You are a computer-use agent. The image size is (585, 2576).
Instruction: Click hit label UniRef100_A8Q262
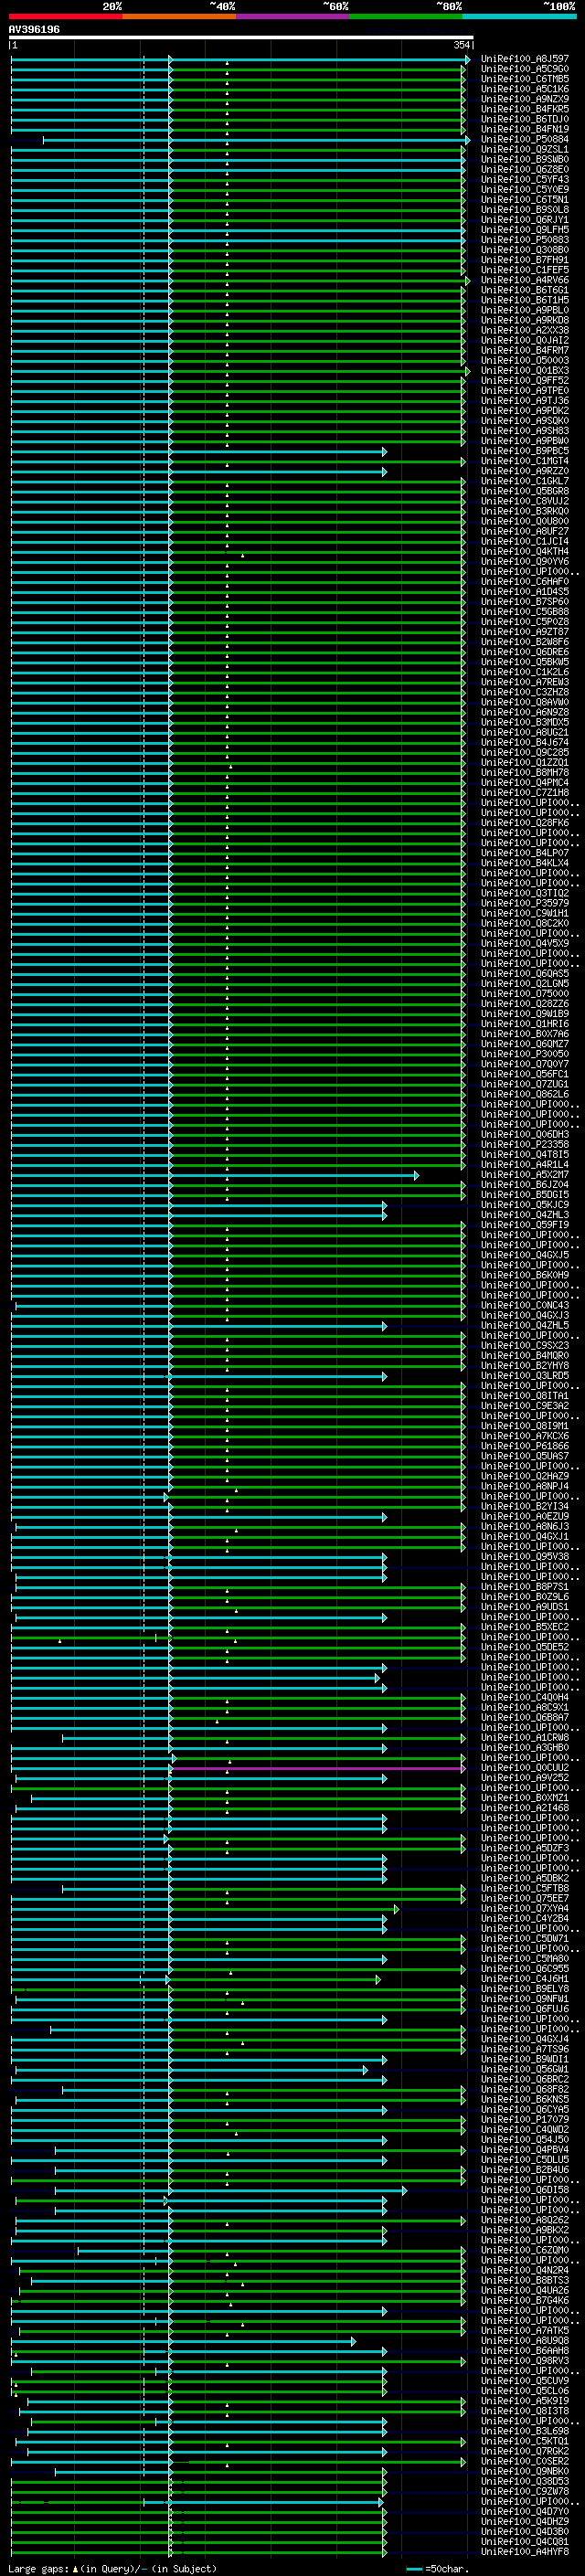coord(525,2220)
